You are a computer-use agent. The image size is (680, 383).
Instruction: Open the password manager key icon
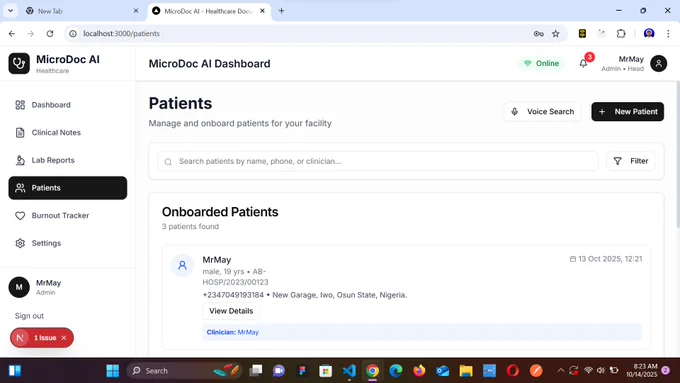click(x=538, y=34)
